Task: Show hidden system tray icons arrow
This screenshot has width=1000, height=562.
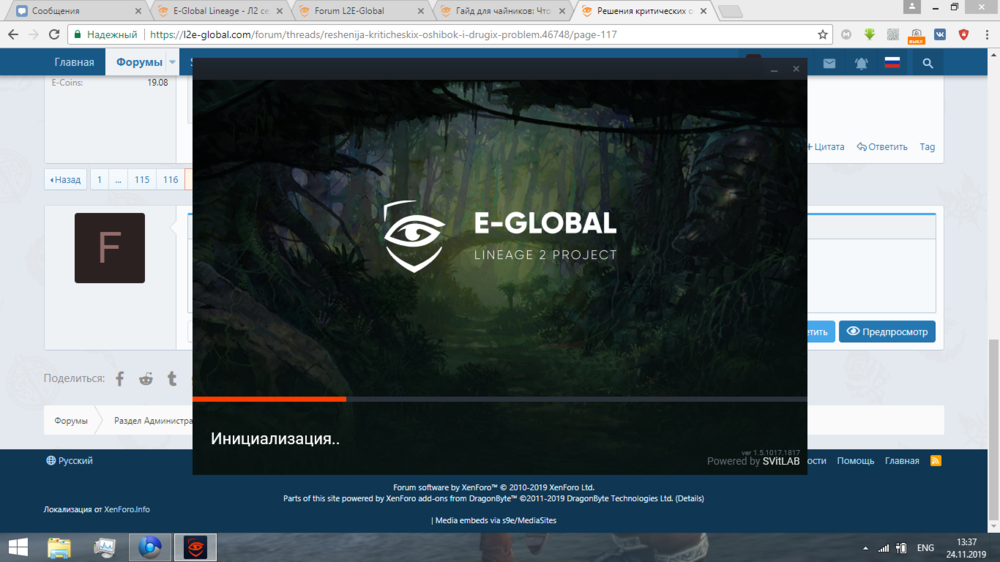Action: tap(865, 548)
